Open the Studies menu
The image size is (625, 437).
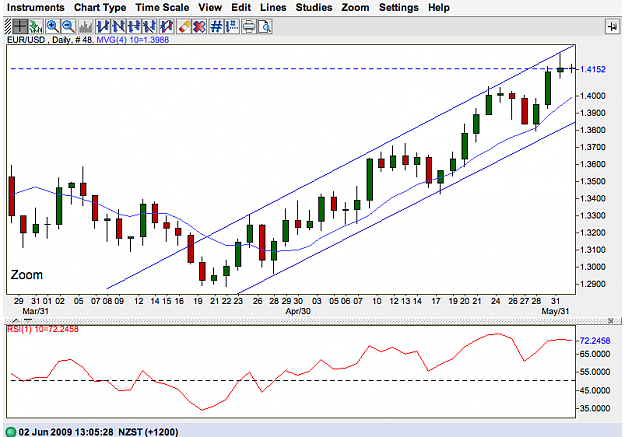tap(314, 8)
